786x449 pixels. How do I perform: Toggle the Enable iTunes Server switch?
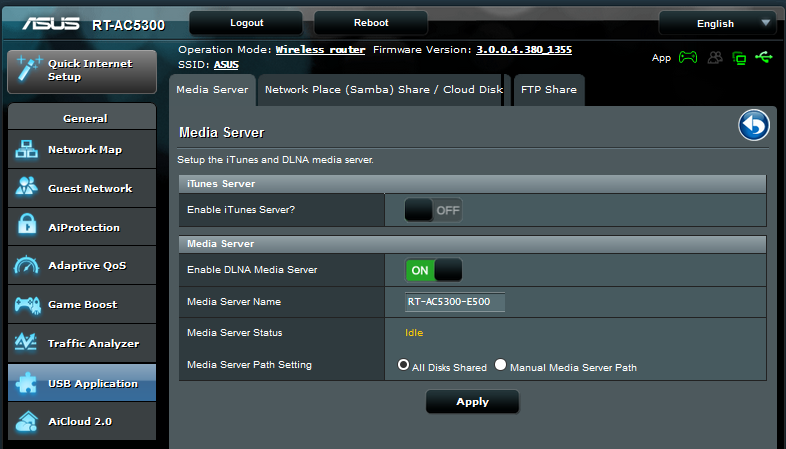pos(433,210)
